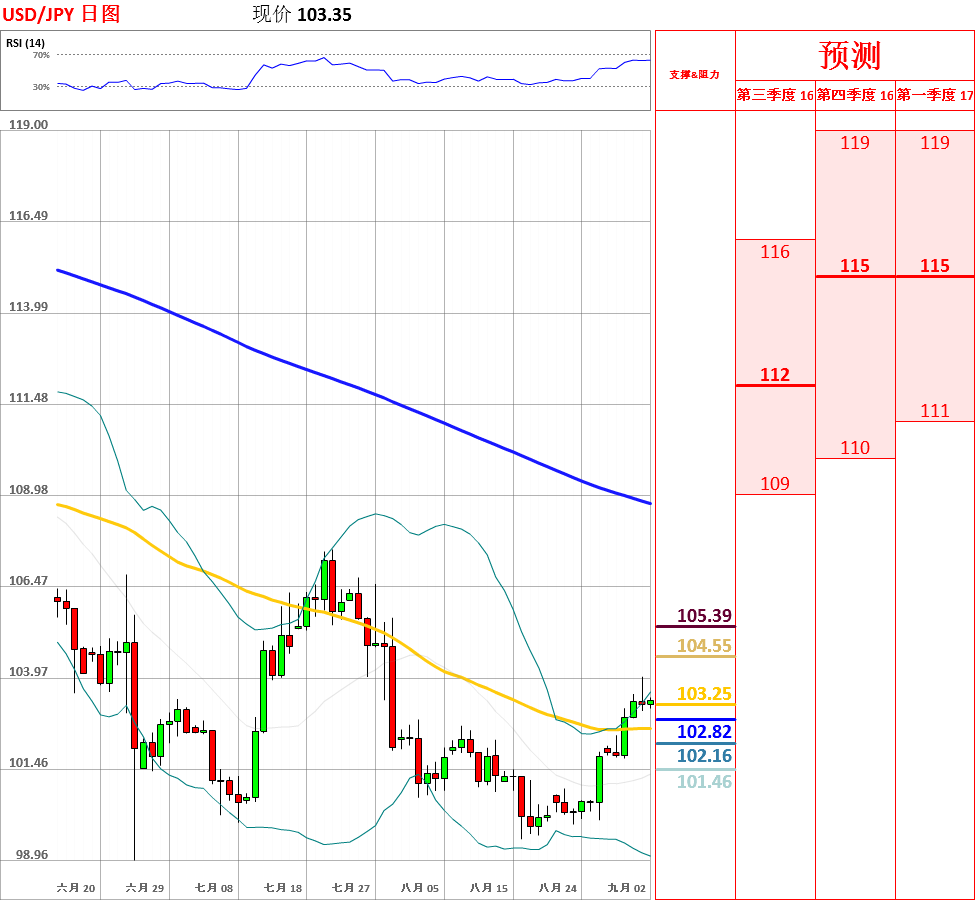The width and height of the screenshot is (975, 900).
Task: Click the bold 115 in 第一季度 17 column
Action: [935, 266]
